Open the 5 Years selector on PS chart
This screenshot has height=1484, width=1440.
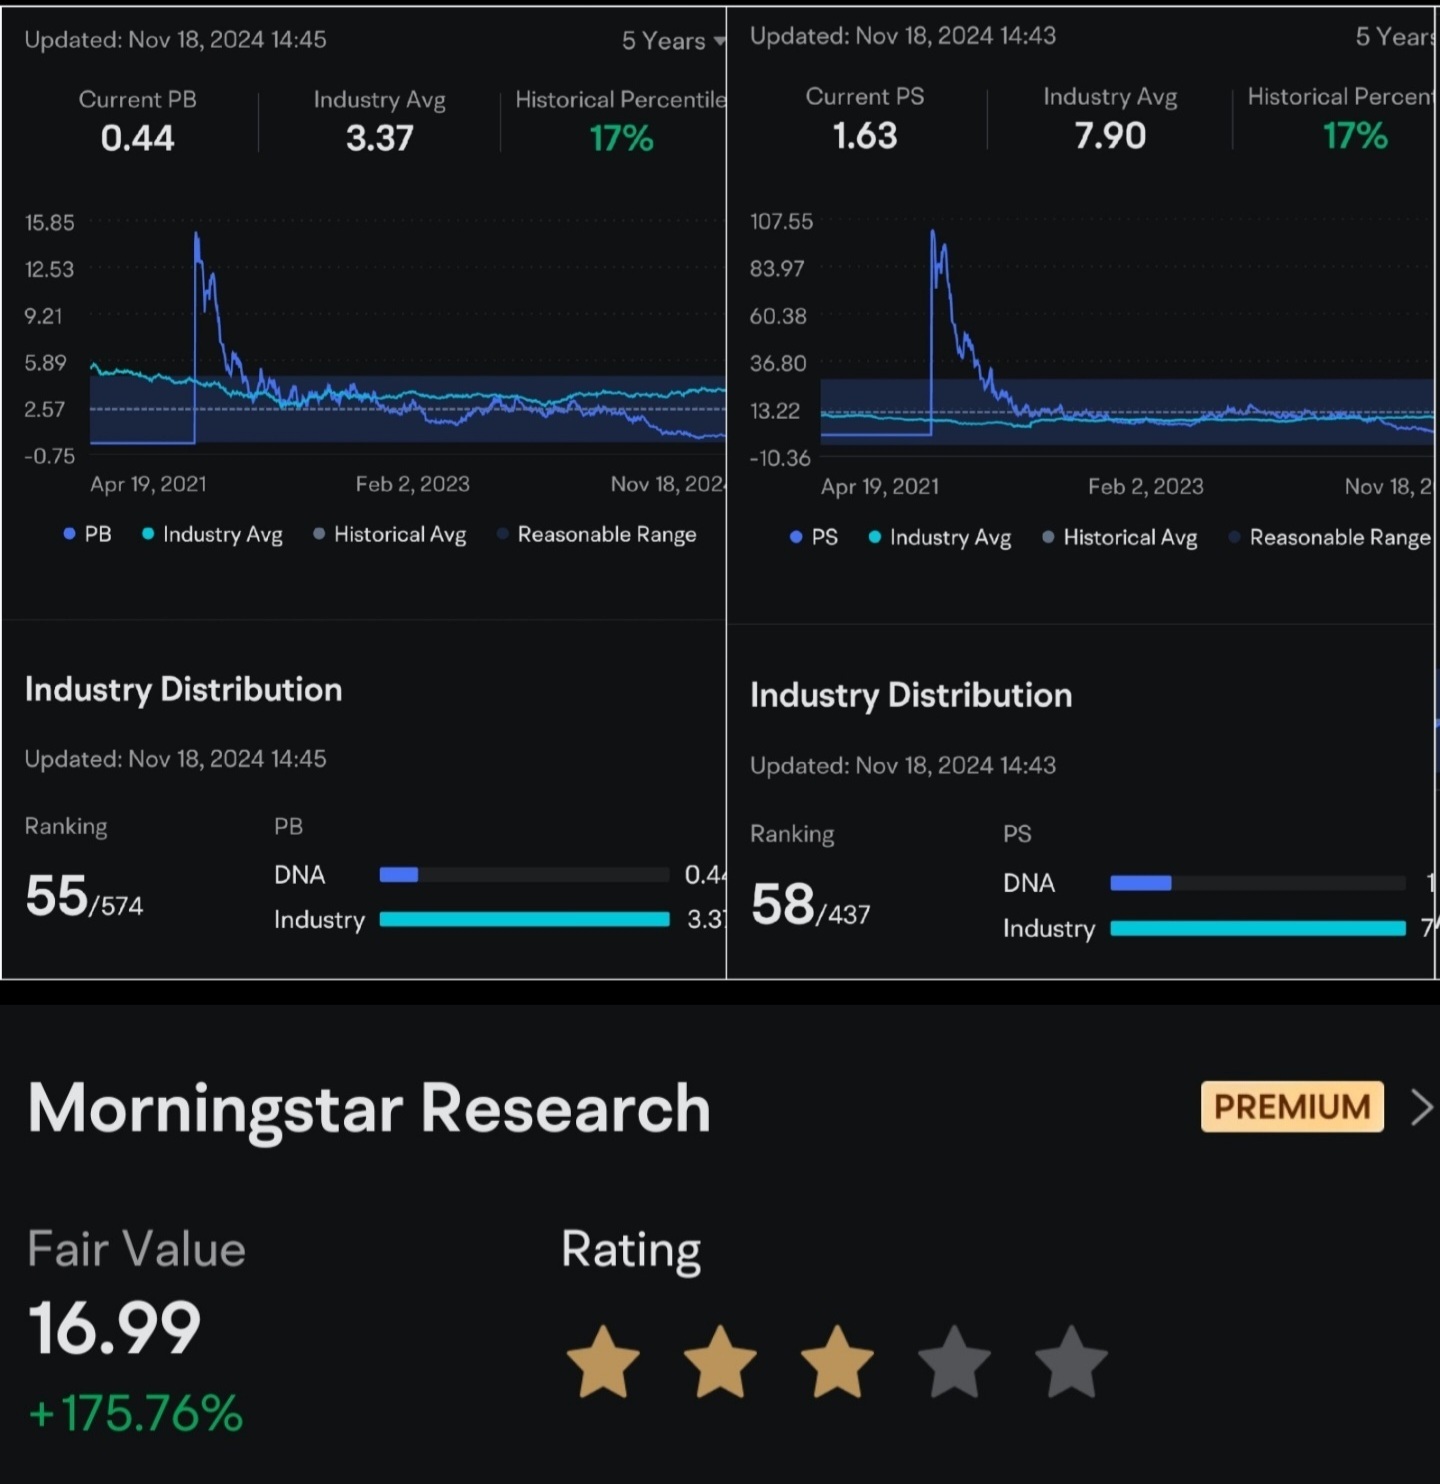click(1396, 37)
